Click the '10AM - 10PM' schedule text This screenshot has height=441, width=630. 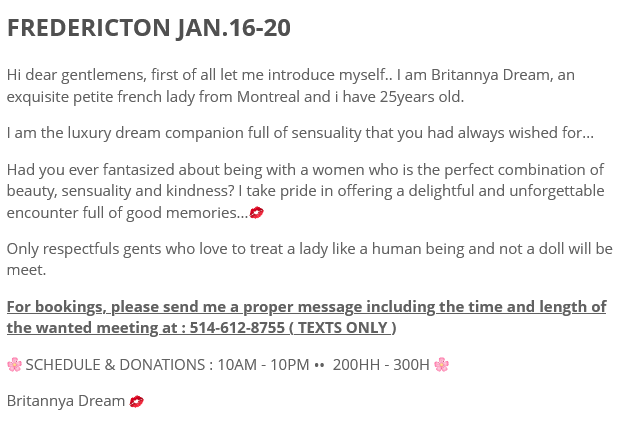(x=263, y=365)
